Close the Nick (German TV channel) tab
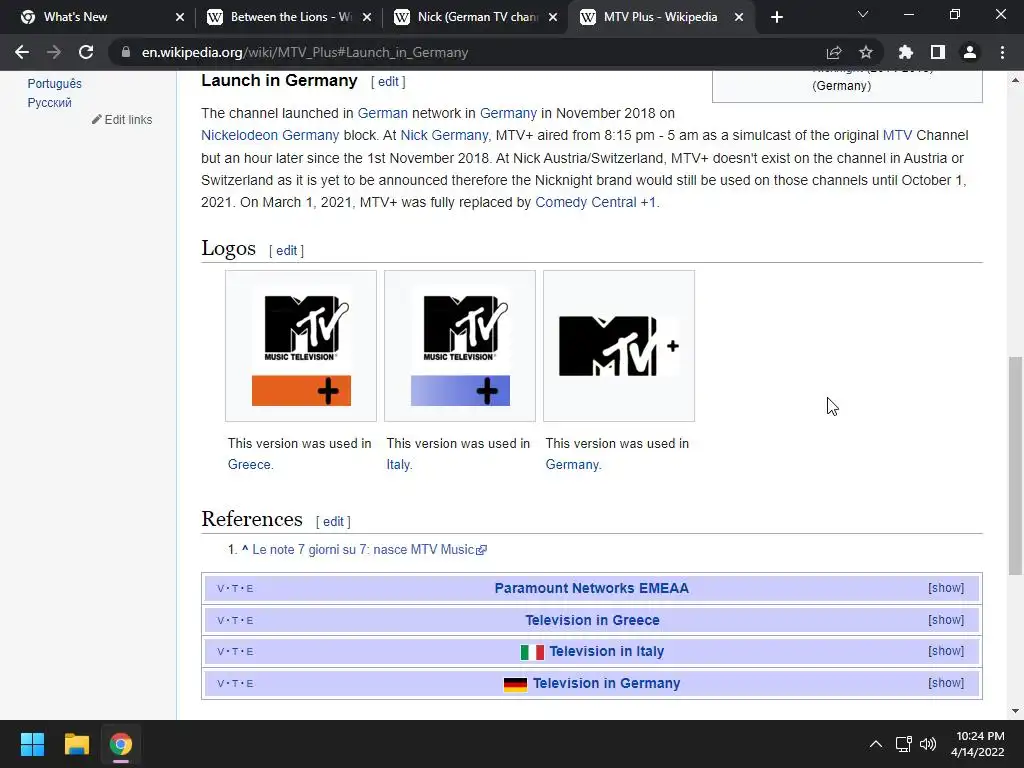 [x=553, y=17]
